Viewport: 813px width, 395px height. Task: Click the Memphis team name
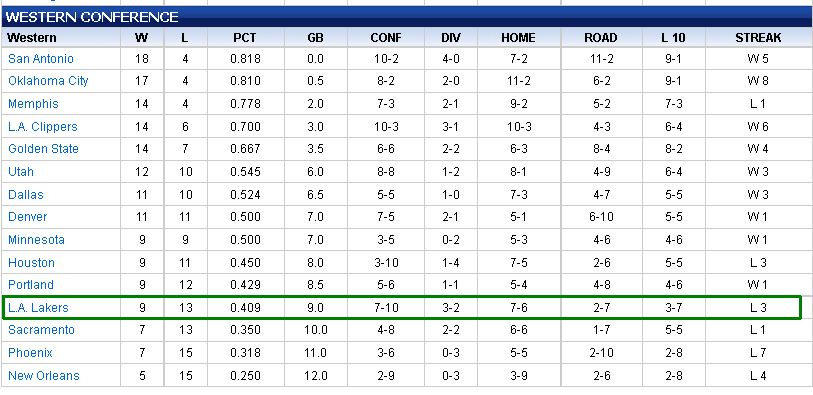pos(33,104)
